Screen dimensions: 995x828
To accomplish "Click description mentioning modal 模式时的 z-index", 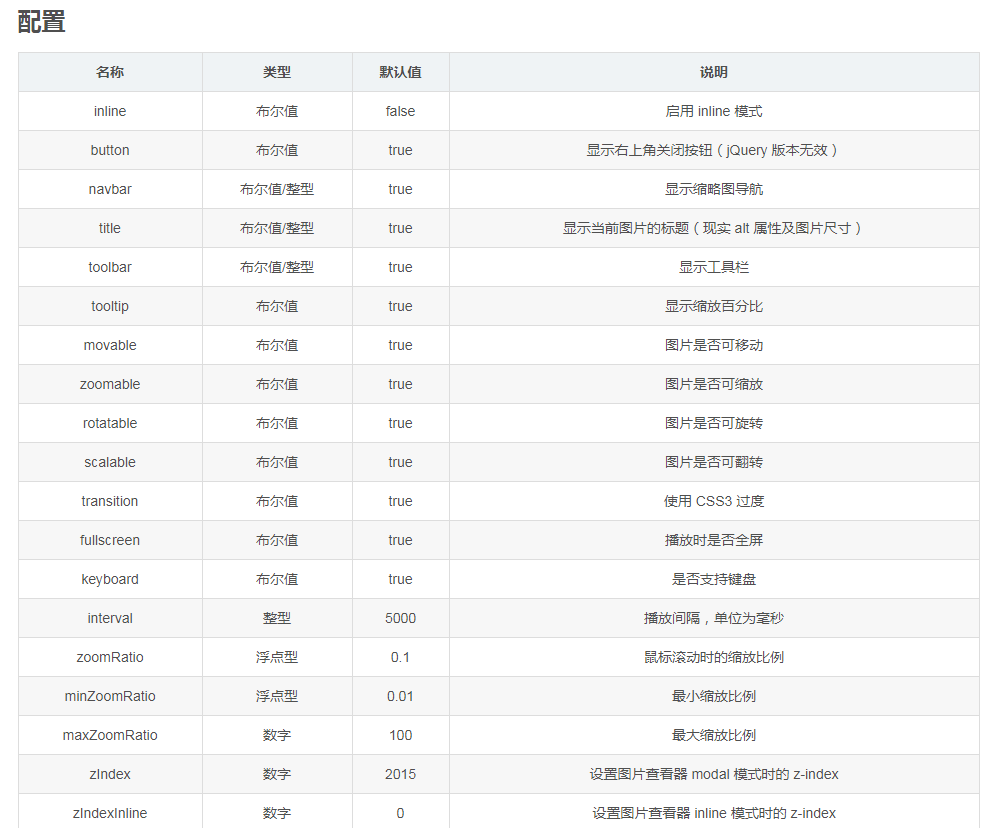I will click(x=714, y=775).
